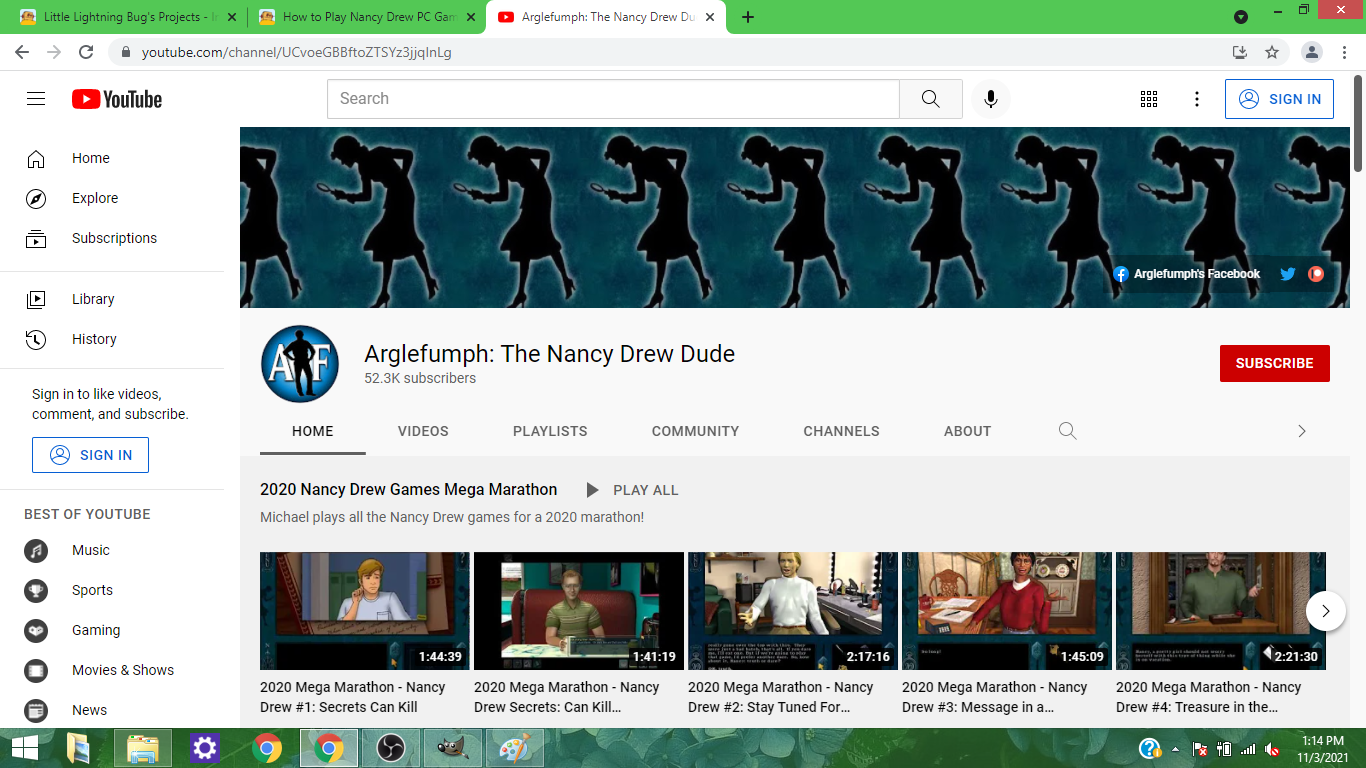Open OBS Studio from taskbar
The width and height of the screenshot is (1366, 768).
click(390, 748)
